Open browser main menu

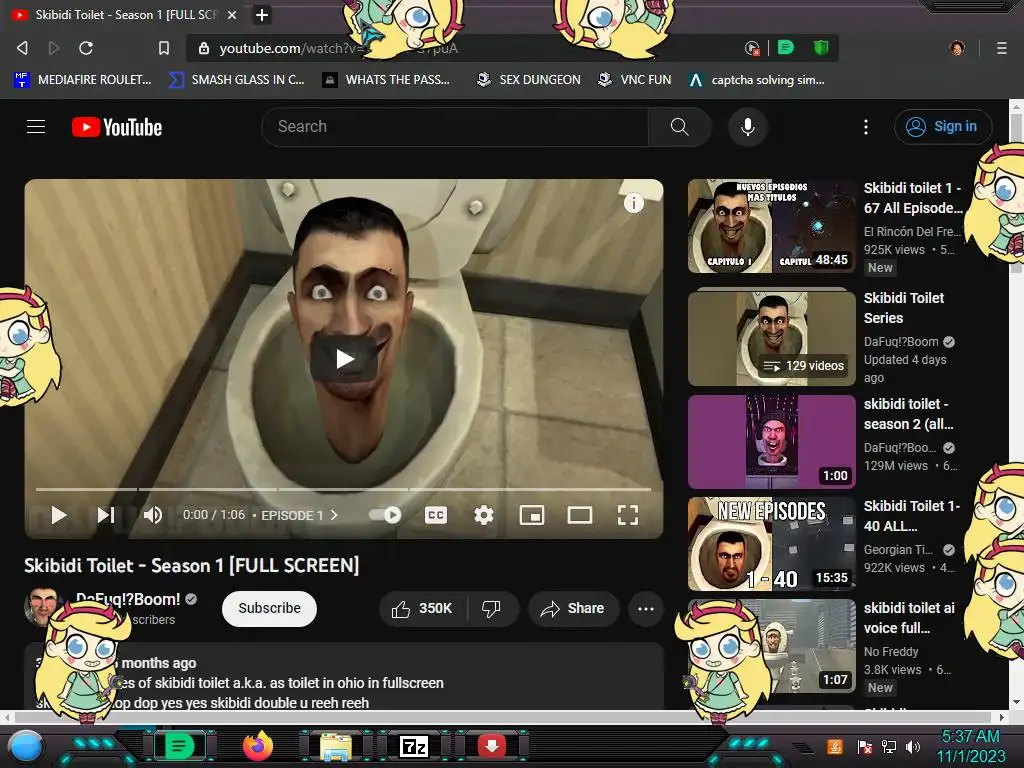coord(1002,48)
